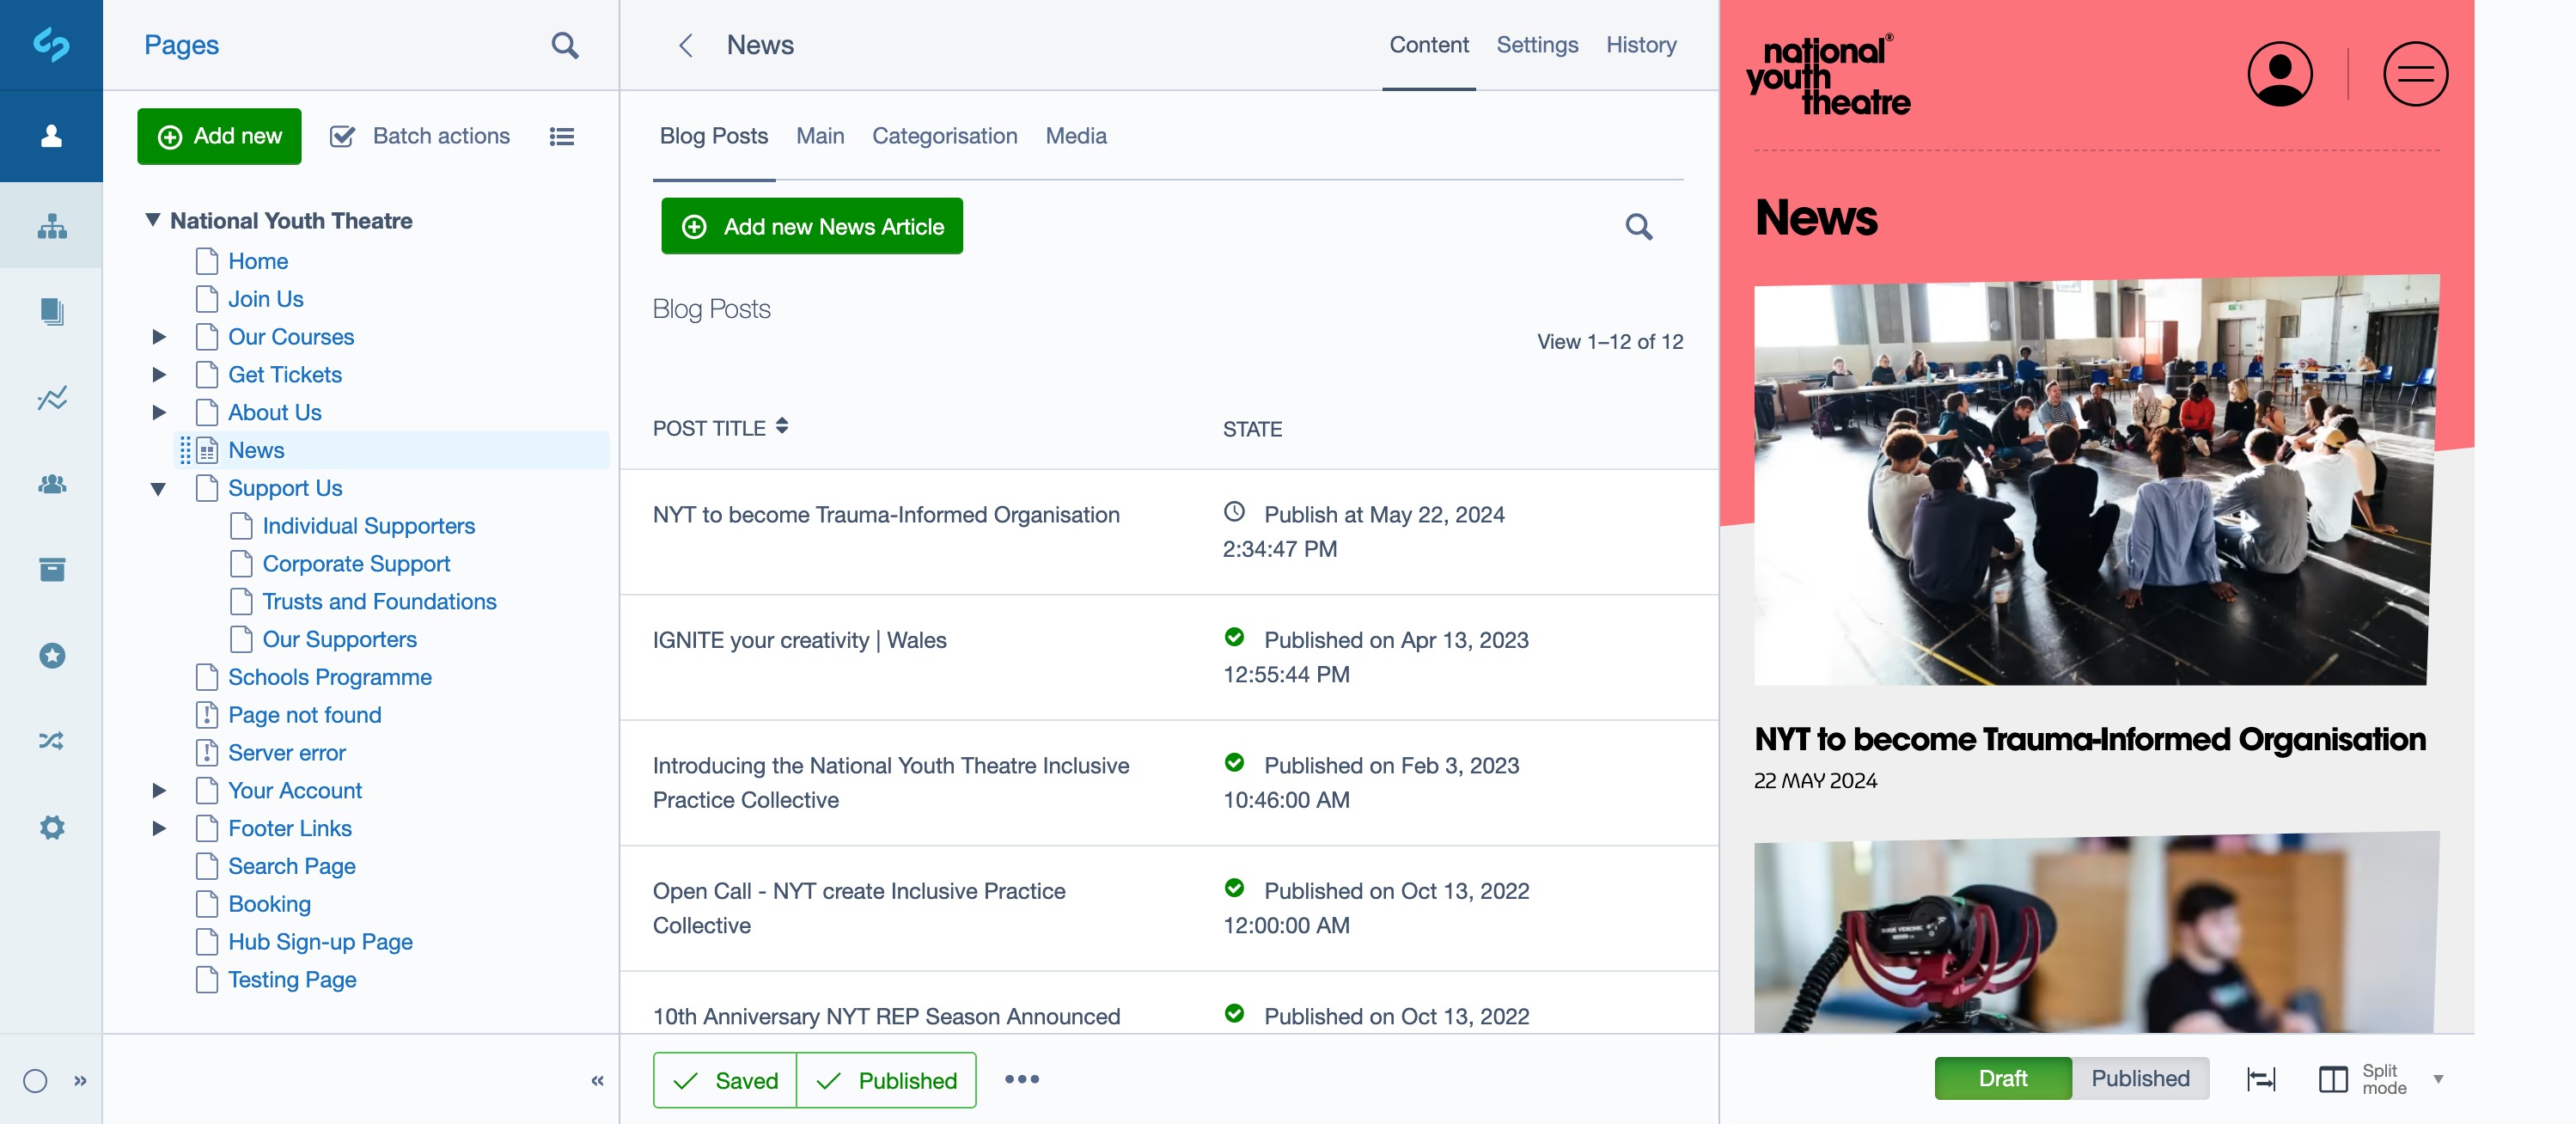Expand the Our Courses tree node

(159, 337)
